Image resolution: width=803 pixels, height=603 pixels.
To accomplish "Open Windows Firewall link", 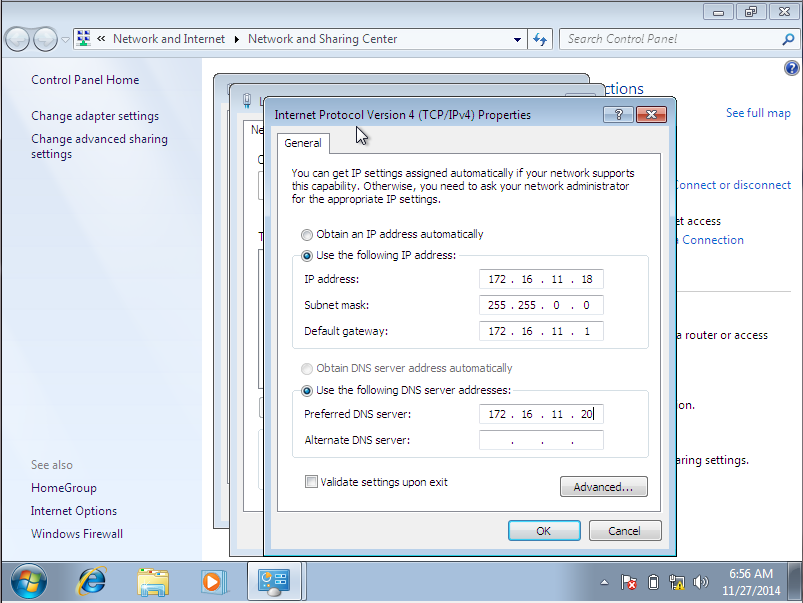I will click(77, 534).
